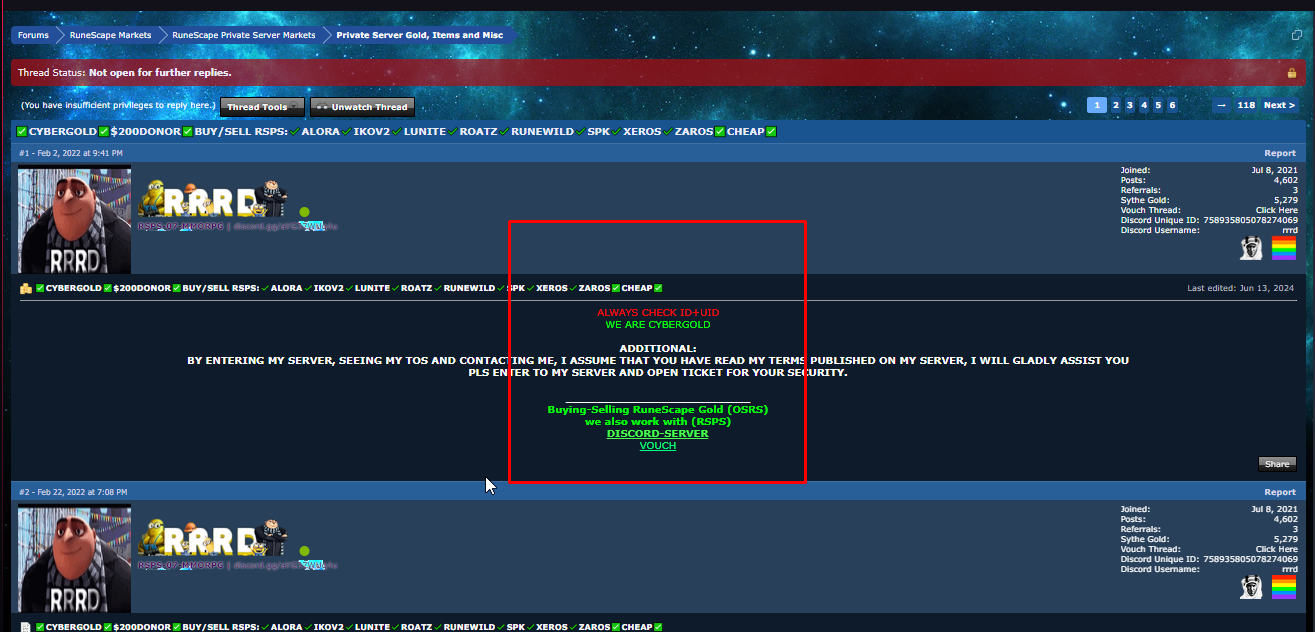Go to page 2 of the thread
Image resolution: width=1315 pixels, height=632 pixels.
click(x=1115, y=105)
